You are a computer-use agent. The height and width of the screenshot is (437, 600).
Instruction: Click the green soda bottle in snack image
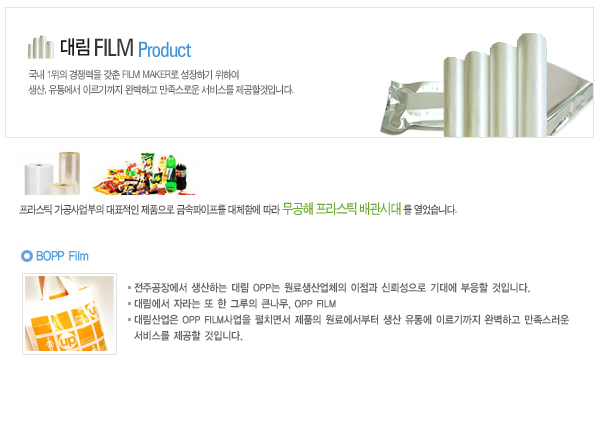tap(171, 173)
